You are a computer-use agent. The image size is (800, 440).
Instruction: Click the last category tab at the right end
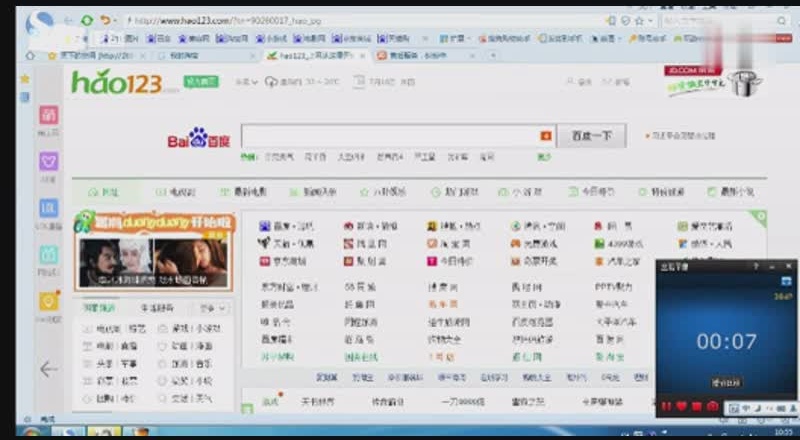[731, 192]
